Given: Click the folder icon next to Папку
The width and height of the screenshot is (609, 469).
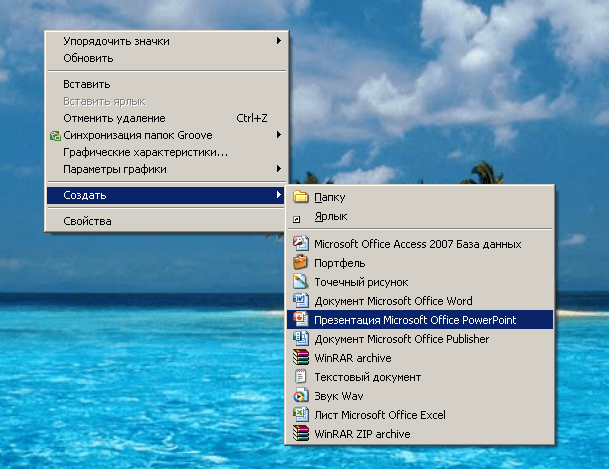Looking at the screenshot, I should pyautogui.click(x=300, y=197).
